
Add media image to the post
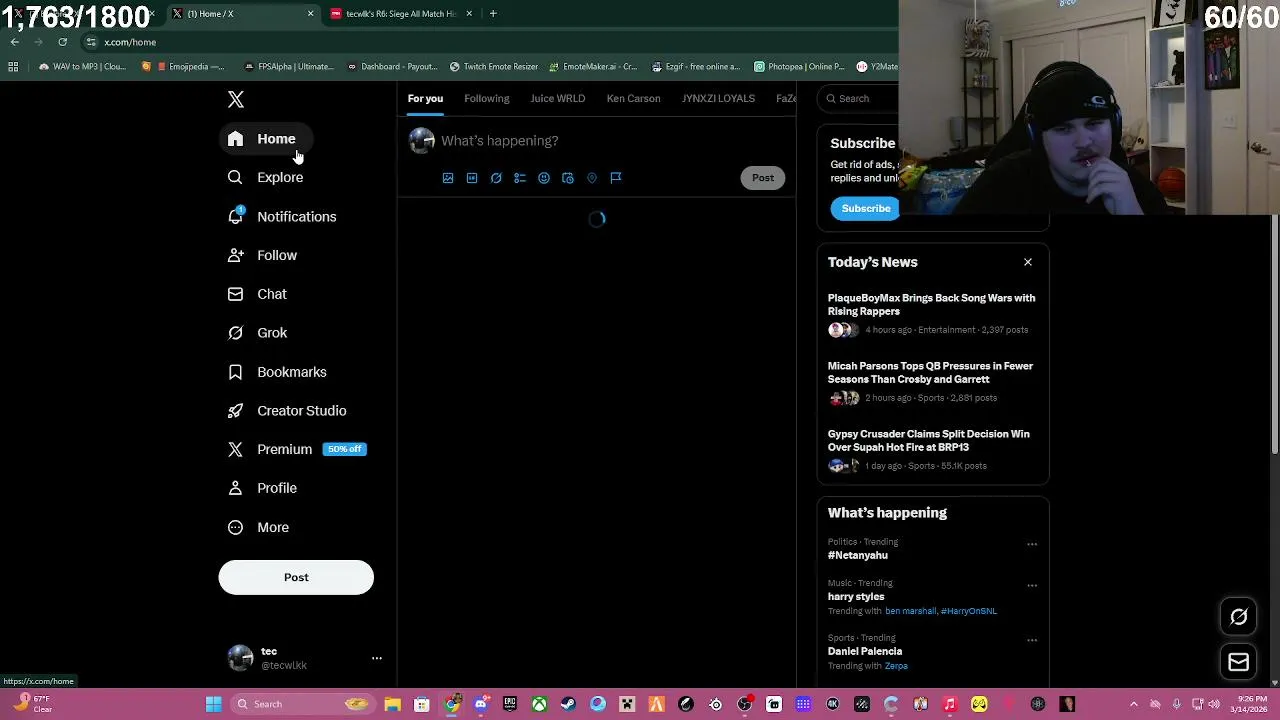tap(448, 178)
